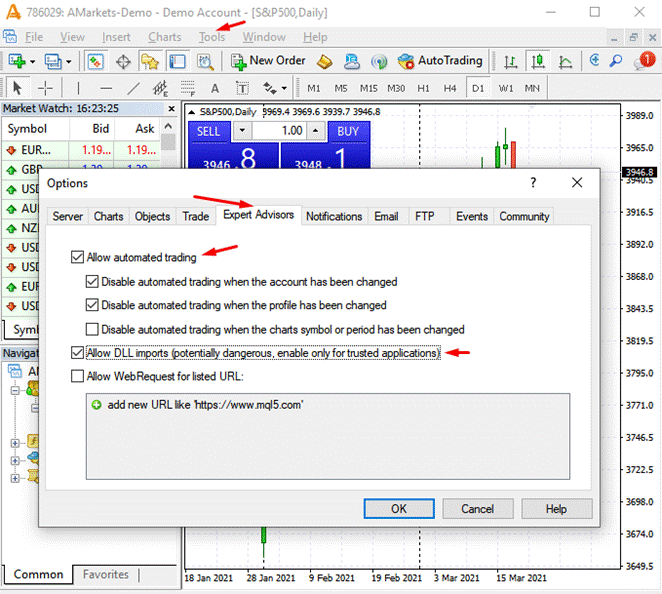Image resolution: width=662 pixels, height=594 pixels.
Task: Switch to the Server tab
Action: coord(68,217)
